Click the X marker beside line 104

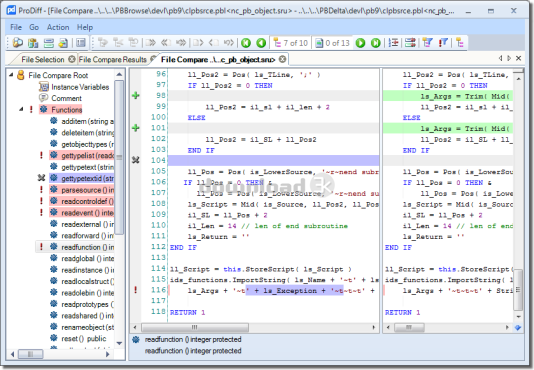pyautogui.click(x=136, y=160)
